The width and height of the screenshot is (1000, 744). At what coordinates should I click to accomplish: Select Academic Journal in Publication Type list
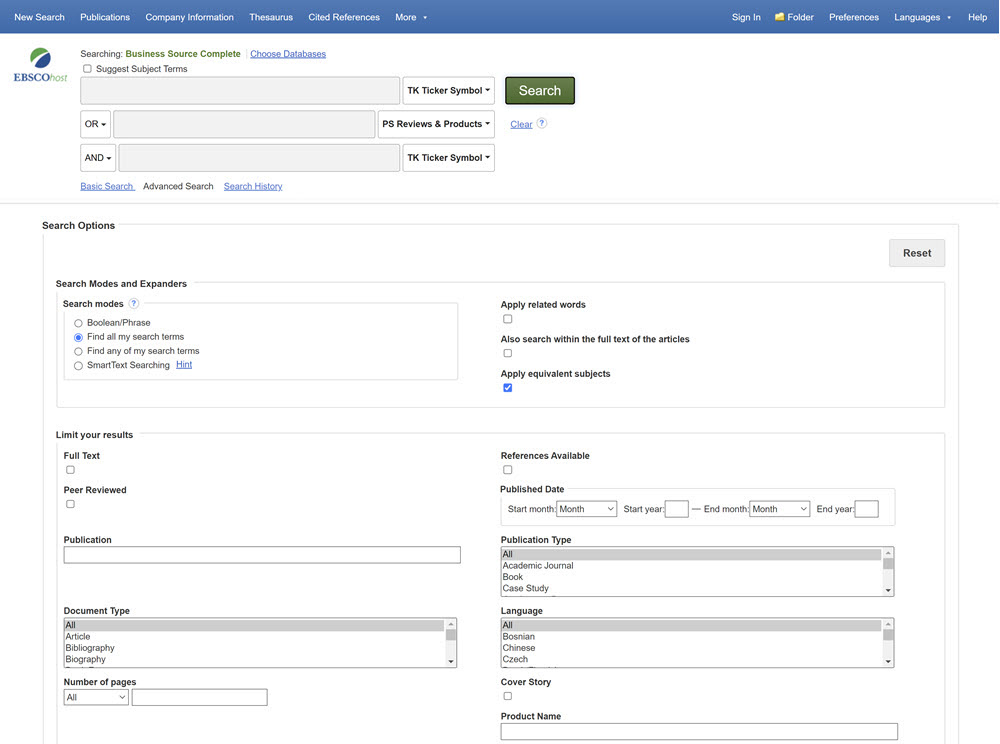[x=538, y=566]
